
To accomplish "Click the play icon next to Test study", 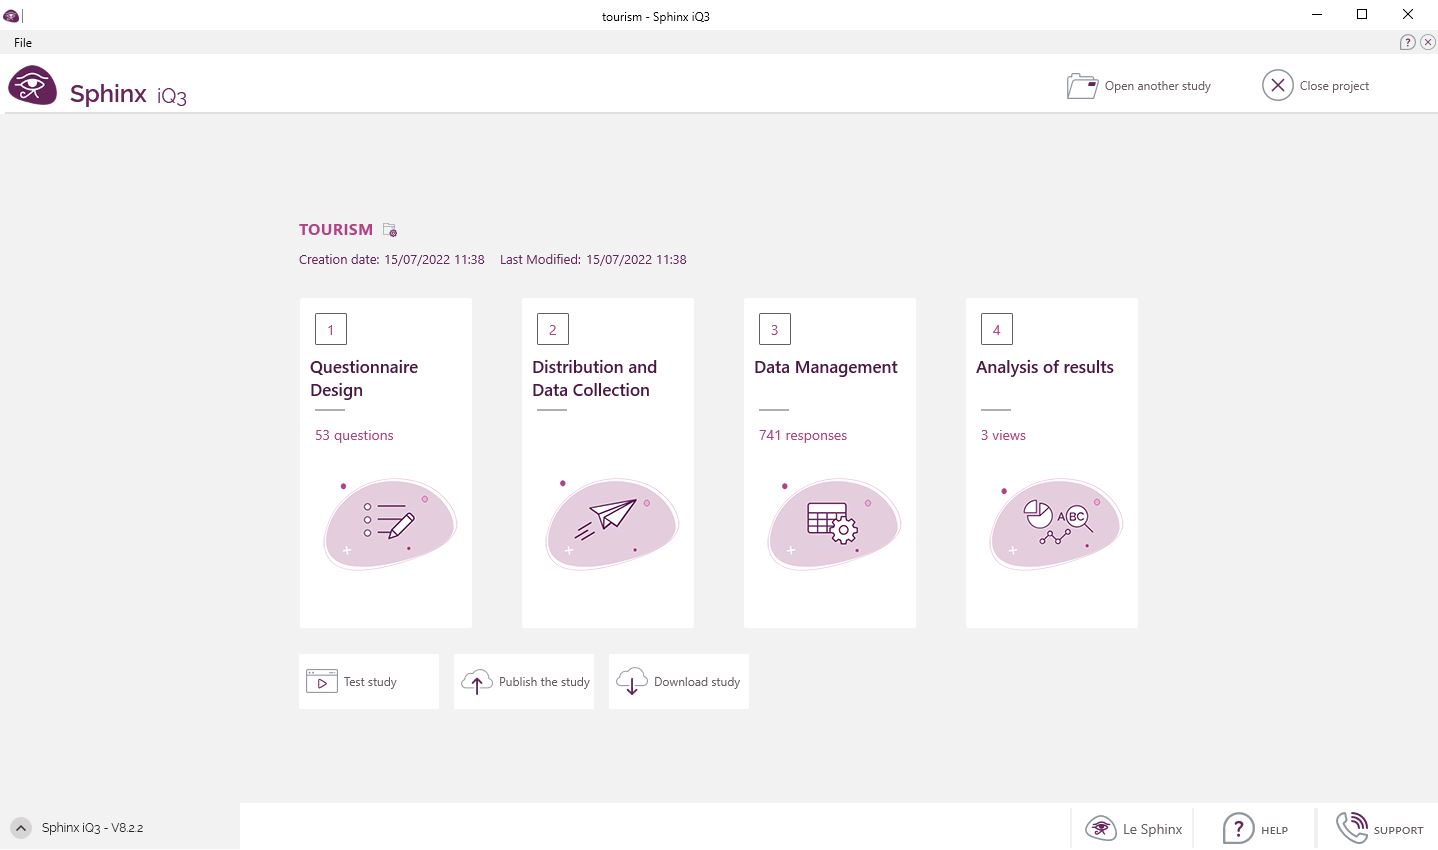I will pos(321,681).
